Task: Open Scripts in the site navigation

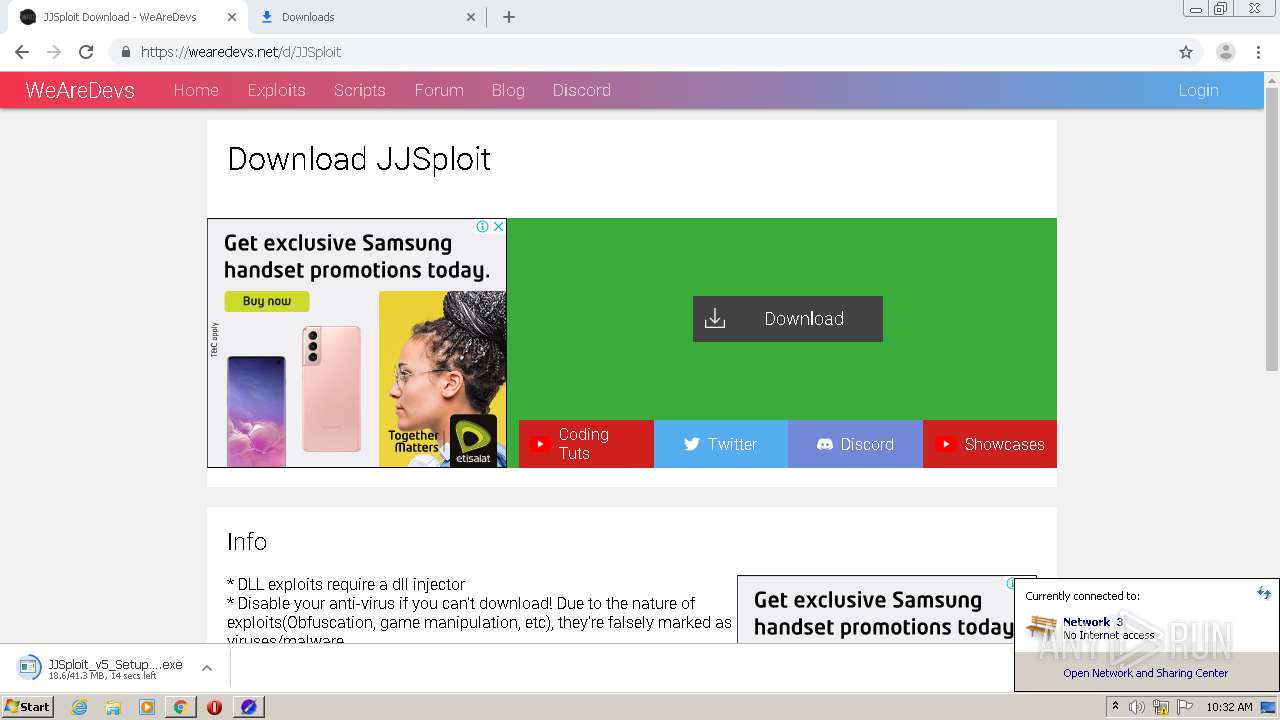Action: (x=360, y=90)
